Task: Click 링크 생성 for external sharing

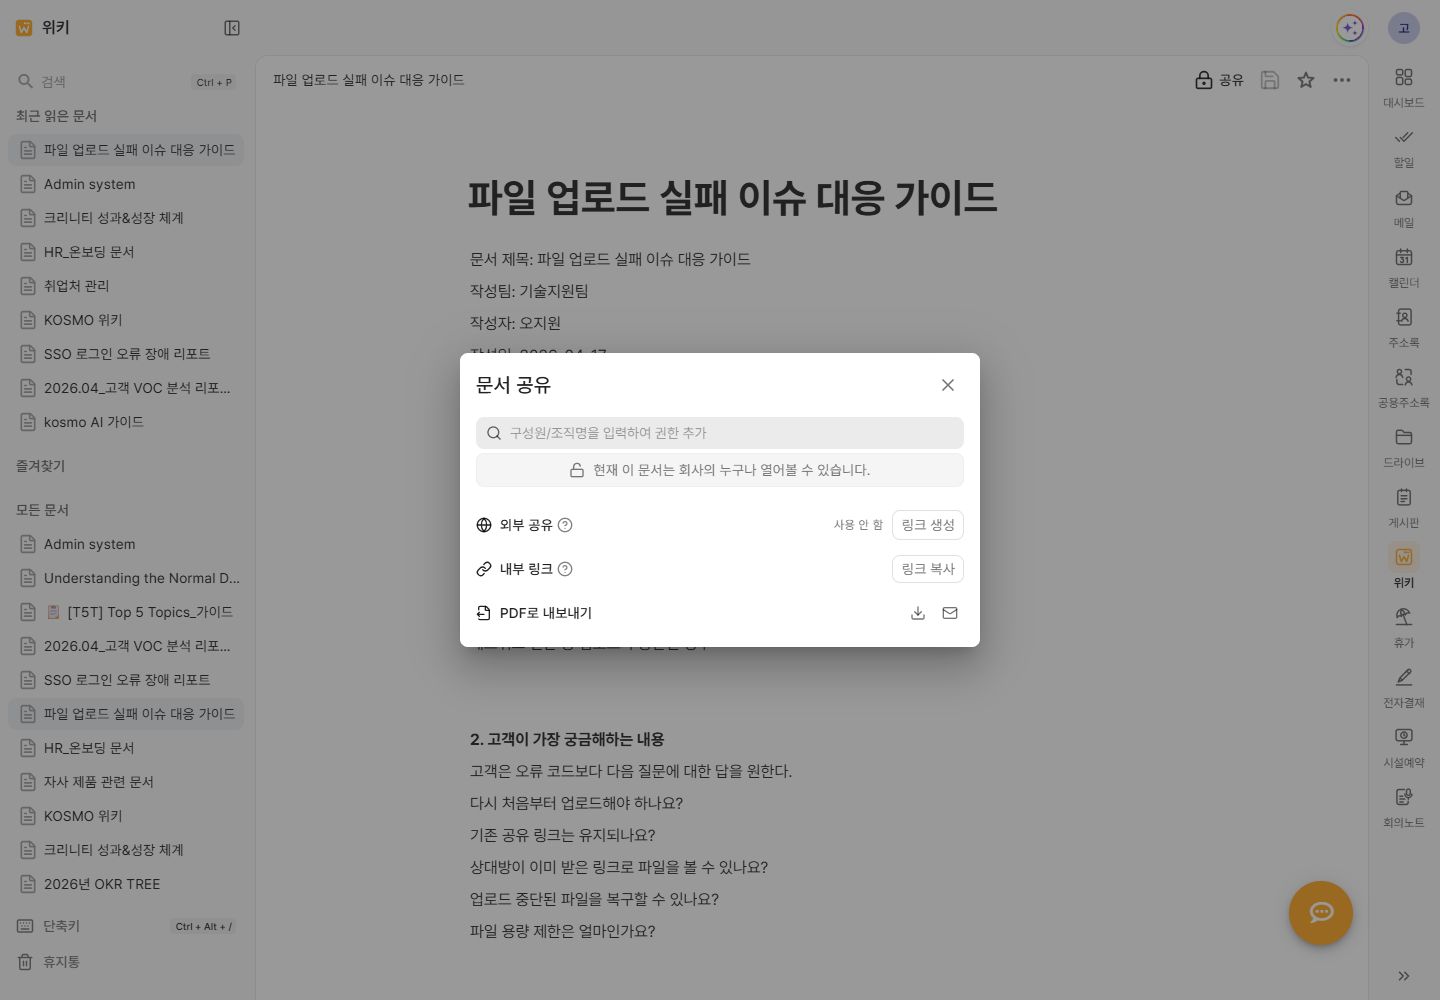Action: click(x=928, y=525)
